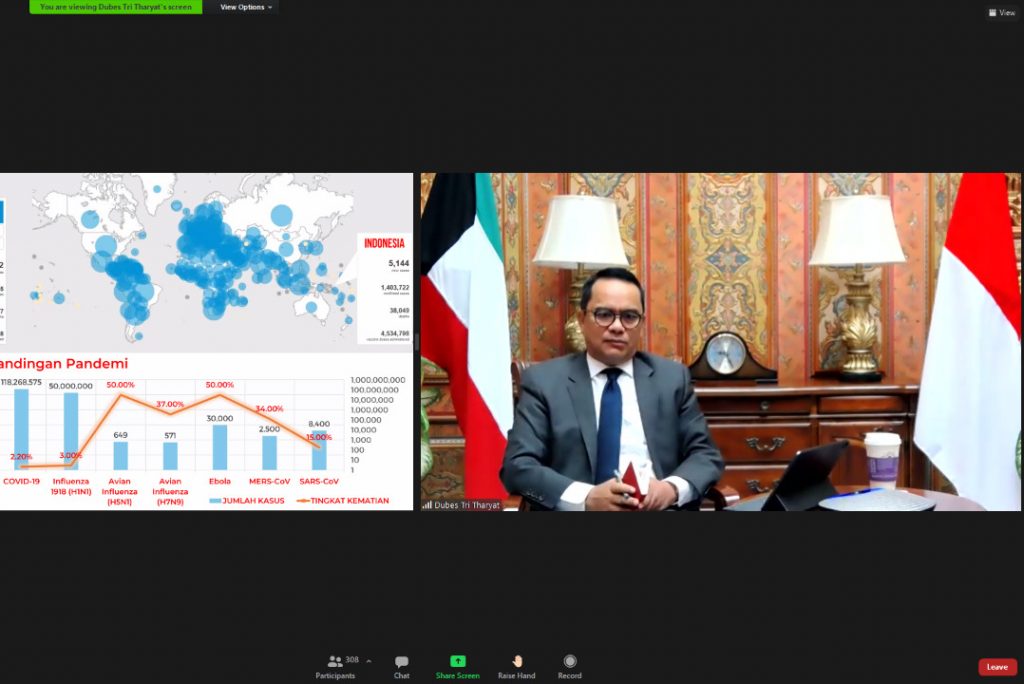This screenshot has height=684, width=1024.
Task: Open the meeting Chat window
Action: 400,667
